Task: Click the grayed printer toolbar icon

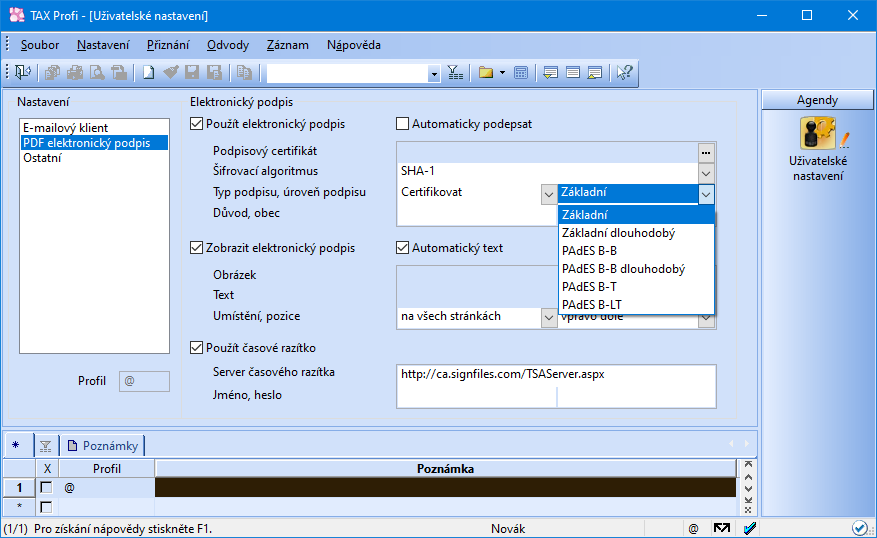Action: click(x=75, y=73)
